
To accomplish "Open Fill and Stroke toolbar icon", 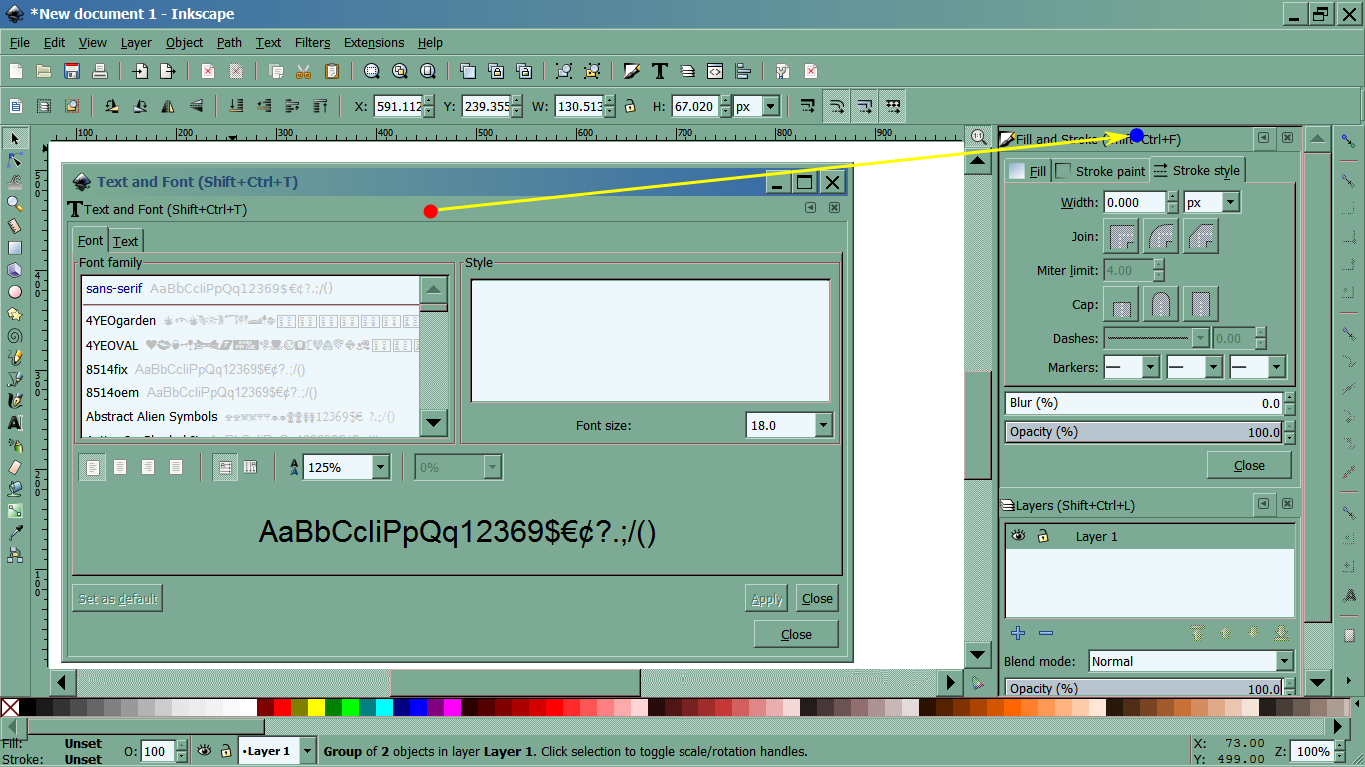I will (x=632, y=71).
